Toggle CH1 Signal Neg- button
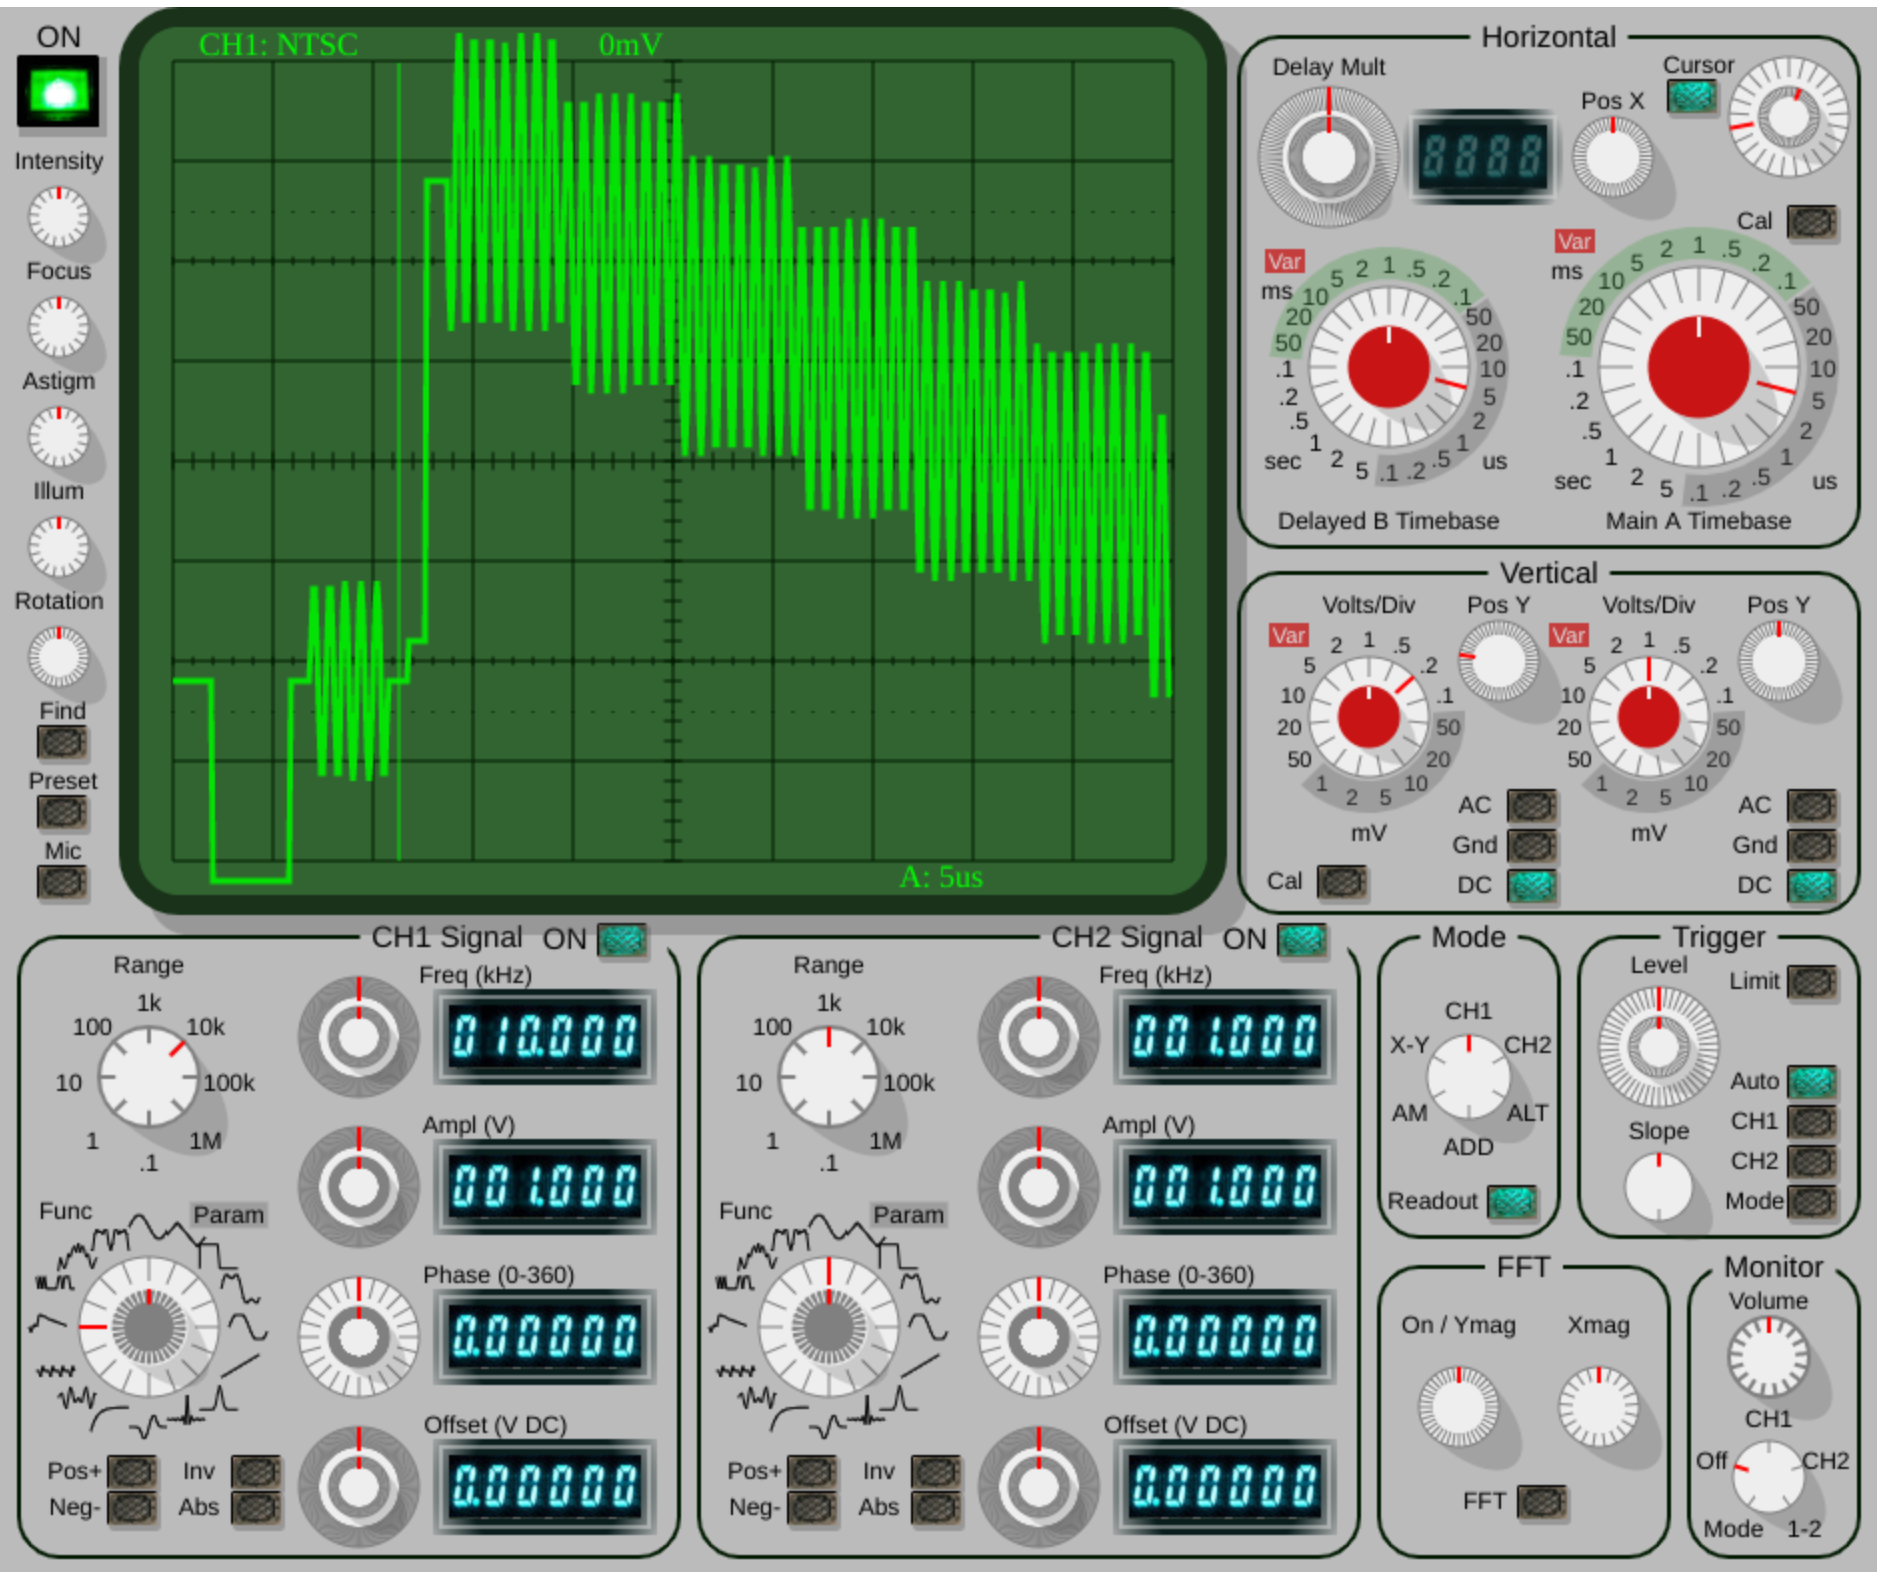Image resolution: width=1877 pixels, height=1572 pixels. (x=132, y=1508)
